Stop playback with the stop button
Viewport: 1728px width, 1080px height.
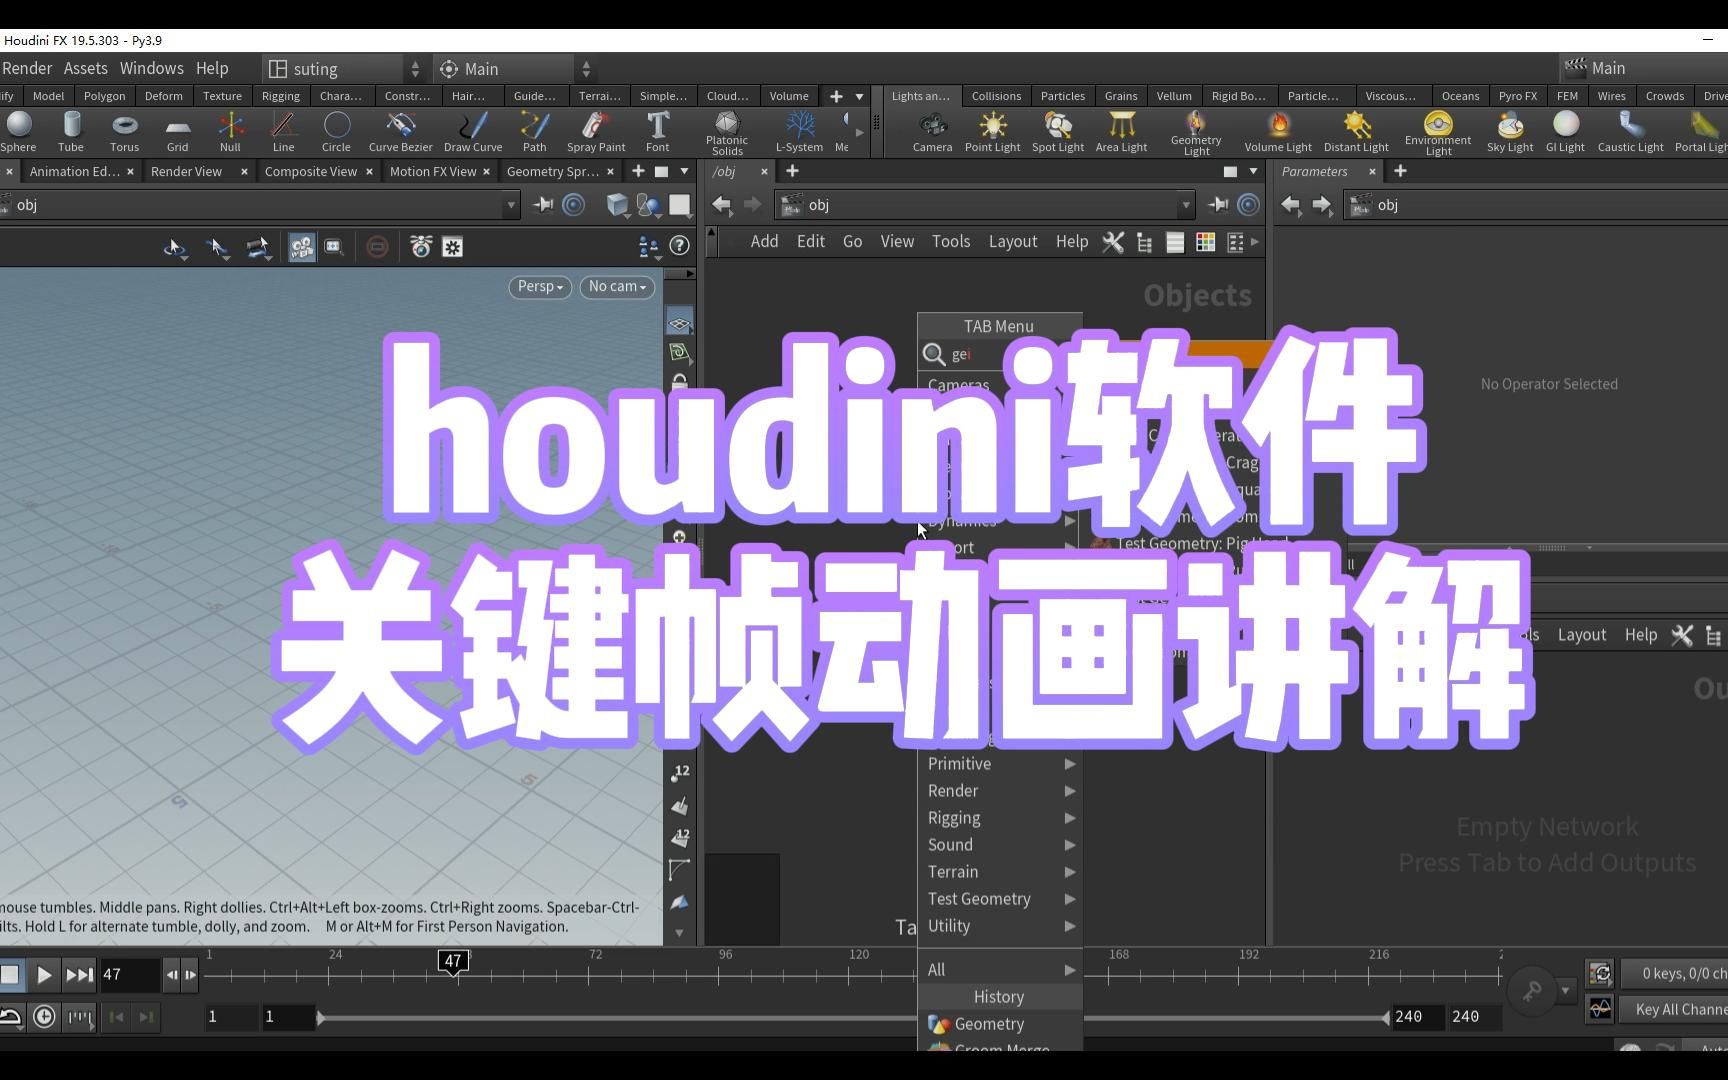(x=10, y=974)
